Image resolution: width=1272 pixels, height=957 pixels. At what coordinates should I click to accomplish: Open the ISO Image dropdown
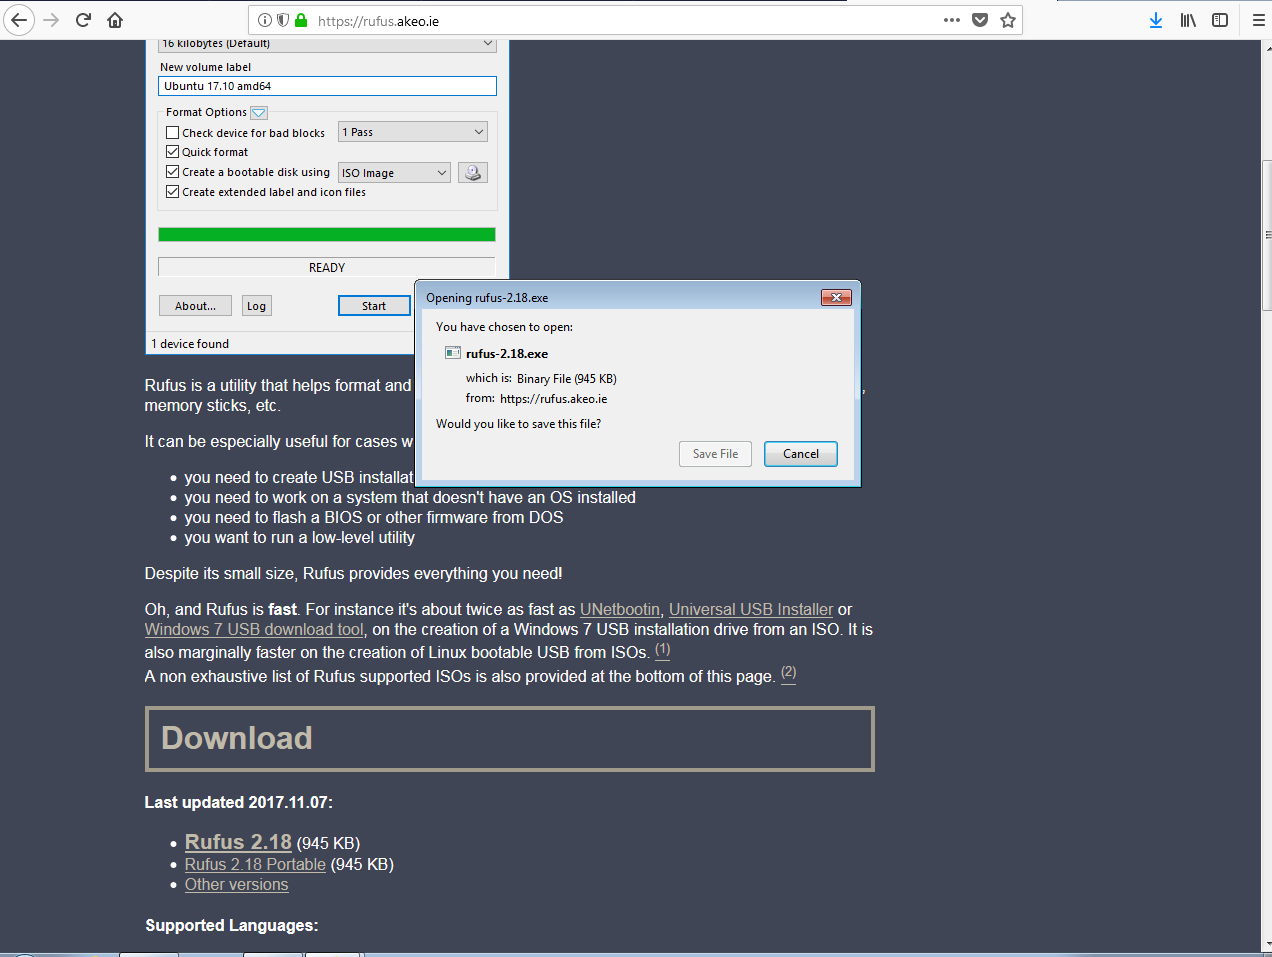394,173
